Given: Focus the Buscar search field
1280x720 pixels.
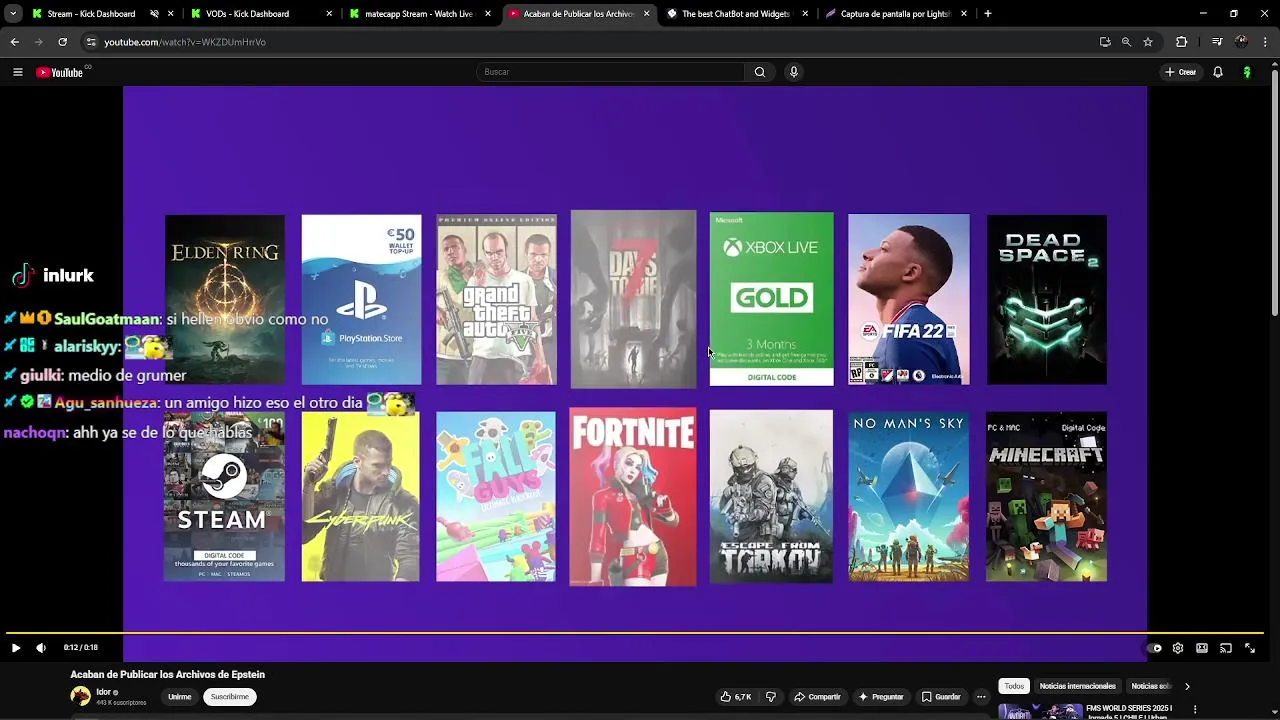Looking at the screenshot, I should tap(610, 72).
